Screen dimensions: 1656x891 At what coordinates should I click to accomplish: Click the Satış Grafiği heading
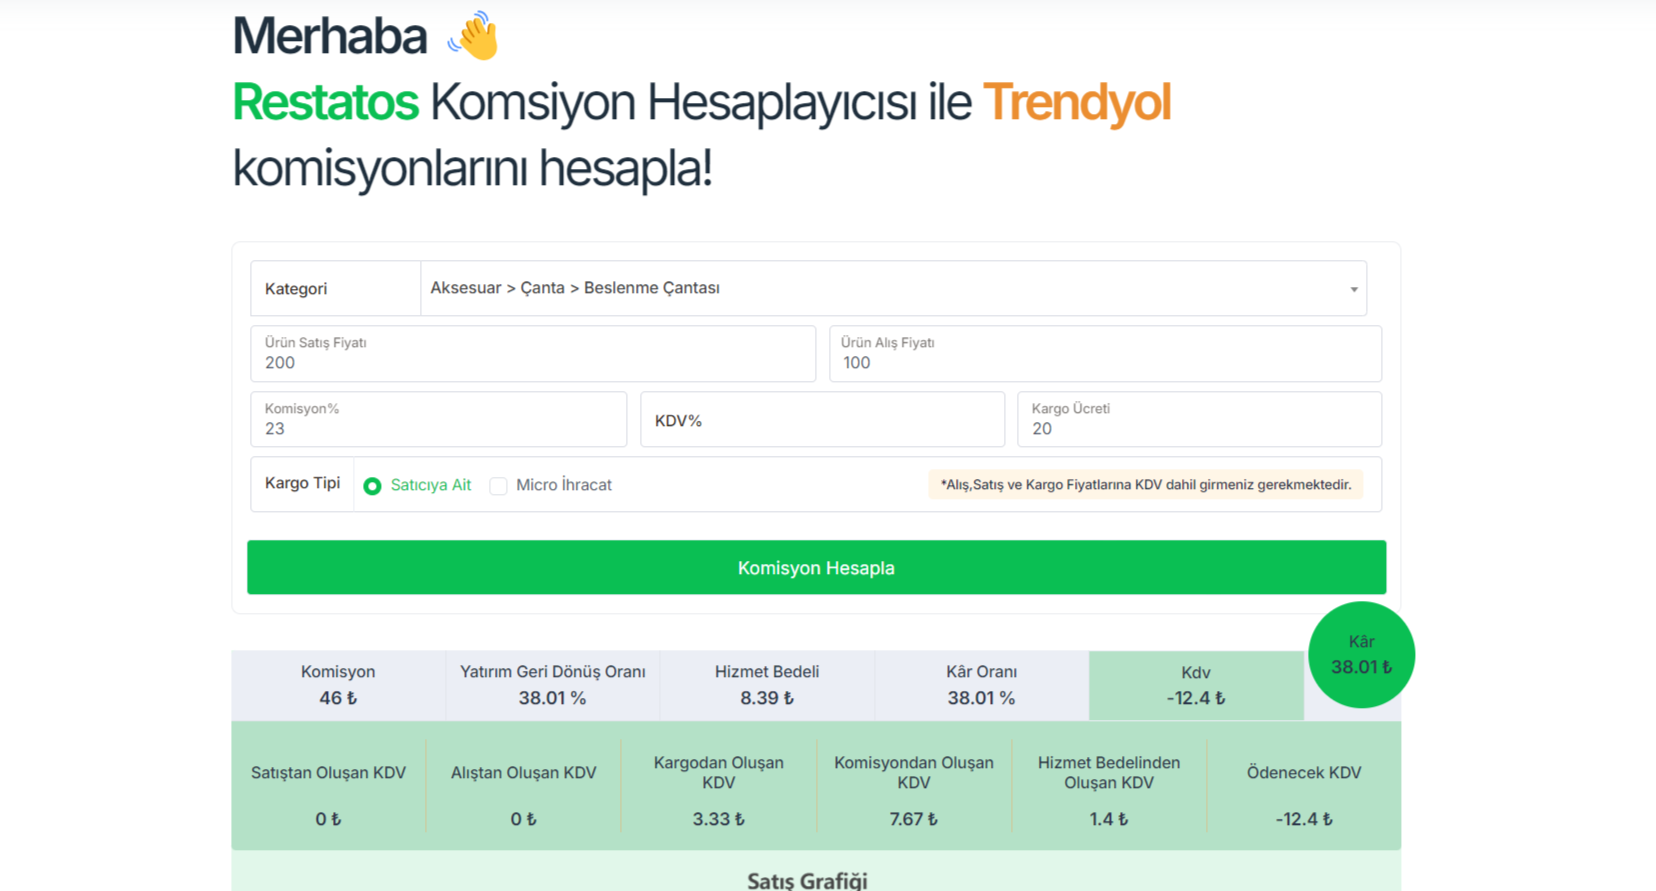[x=807, y=880]
